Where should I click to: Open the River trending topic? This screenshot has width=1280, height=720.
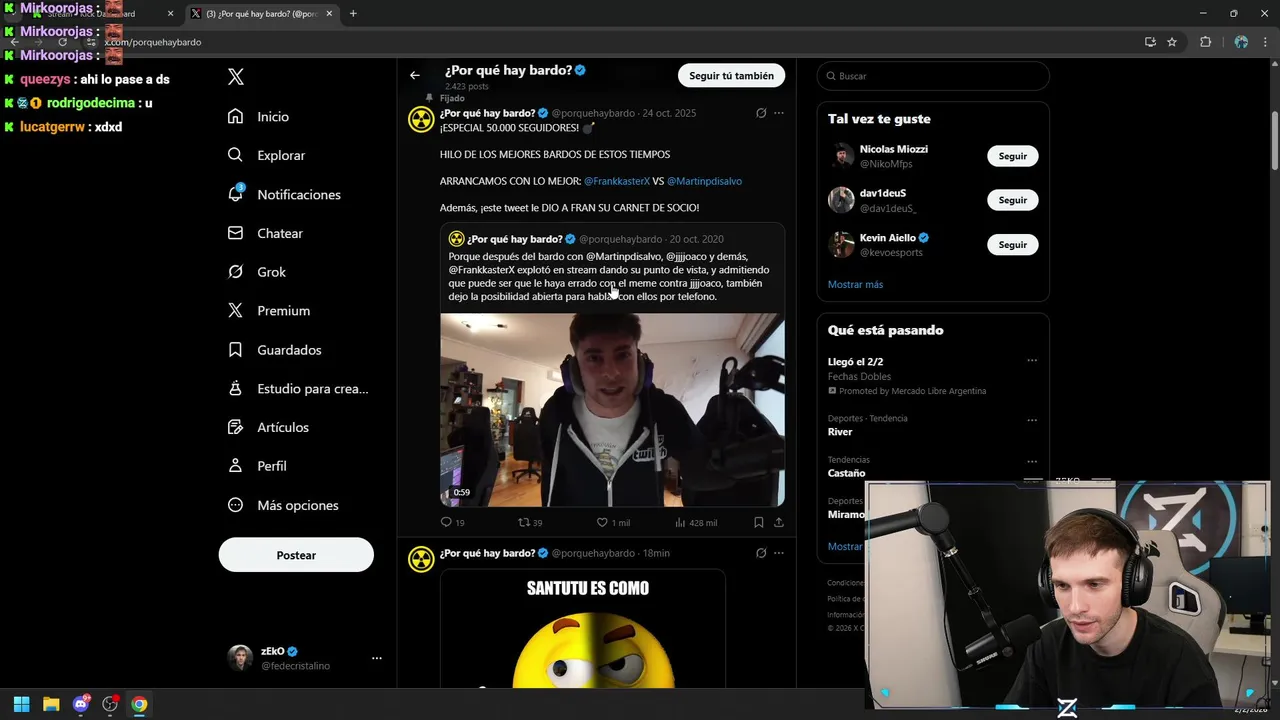coord(840,432)
